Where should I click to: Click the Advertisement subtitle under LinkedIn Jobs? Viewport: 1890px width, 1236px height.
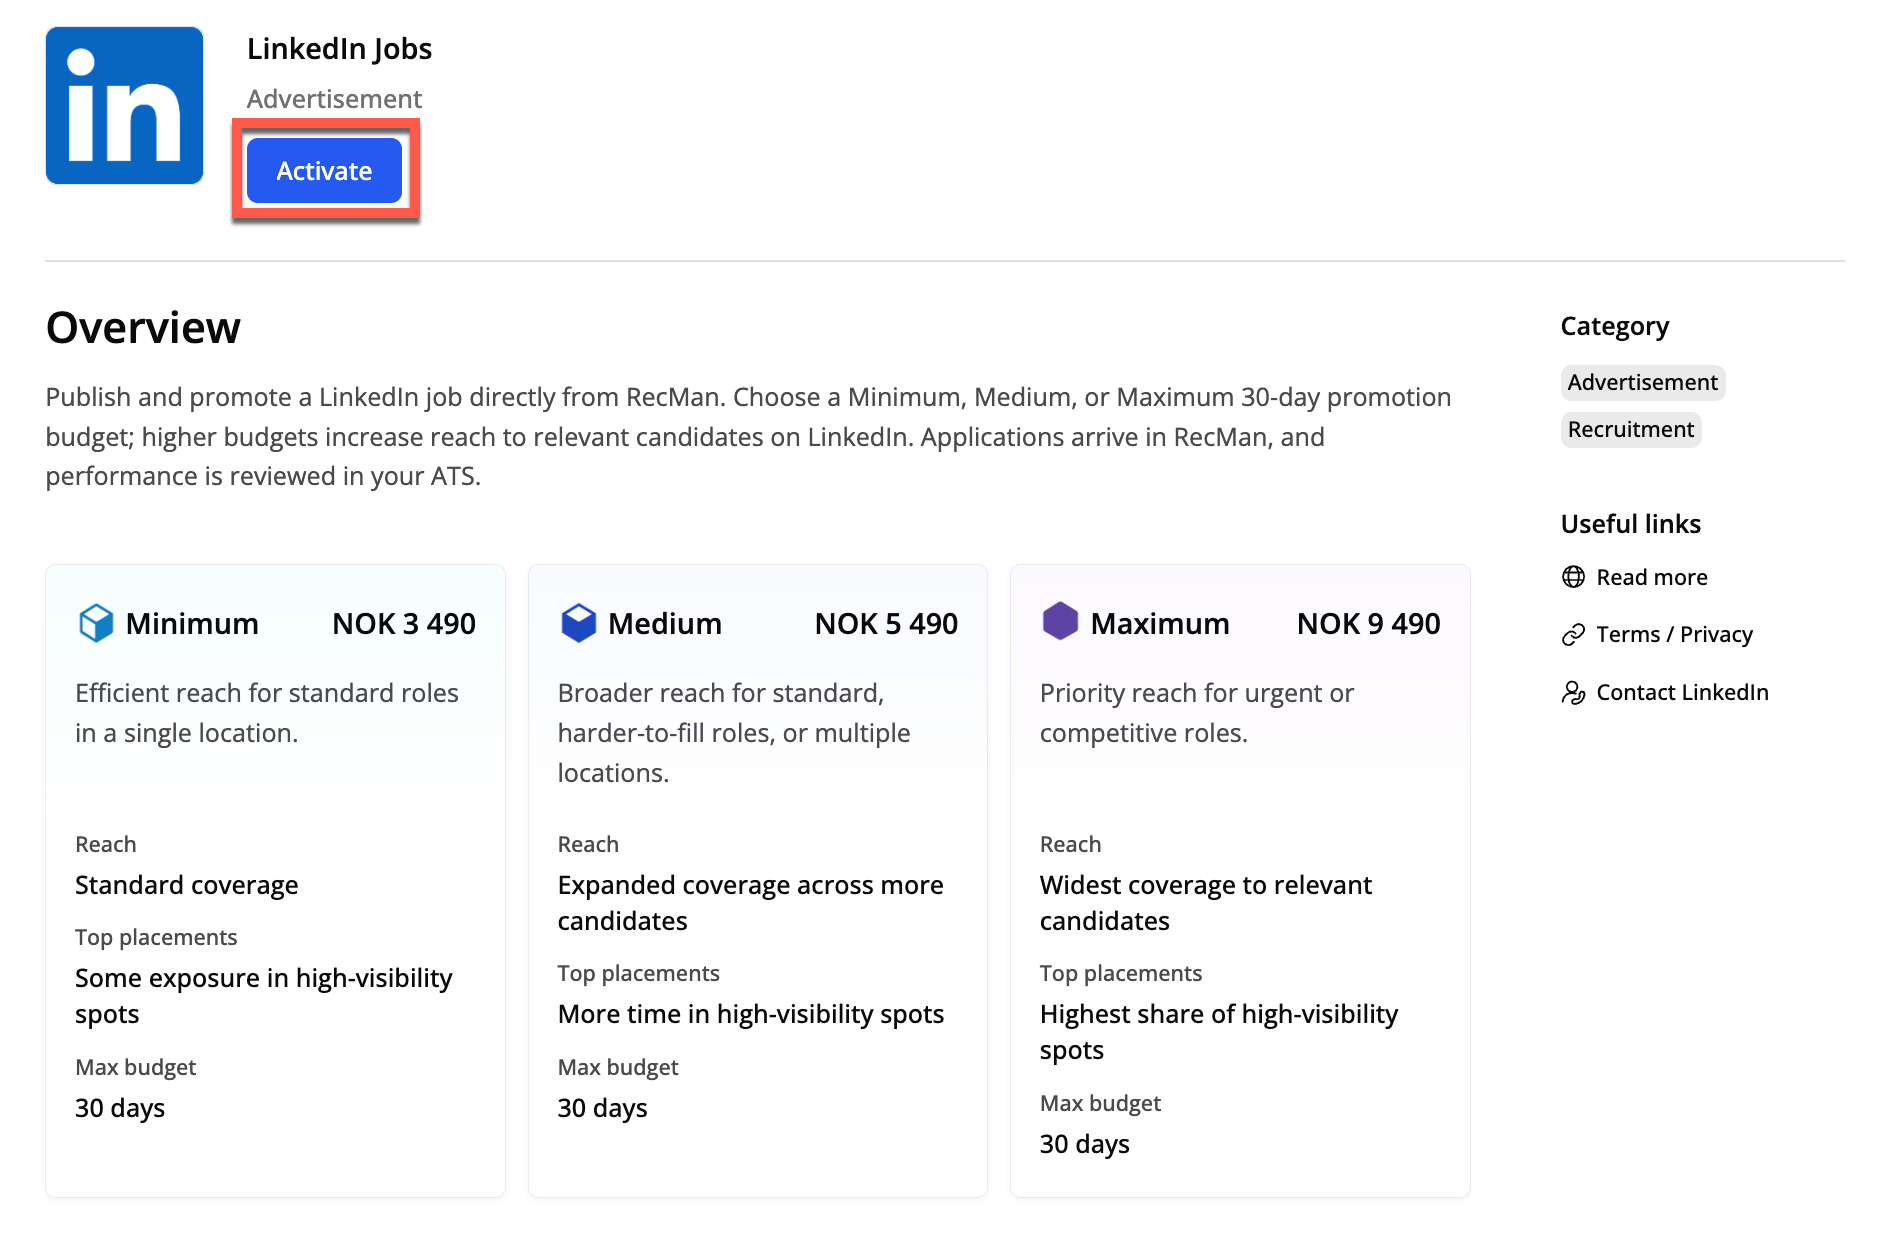(x=334, y=99)
